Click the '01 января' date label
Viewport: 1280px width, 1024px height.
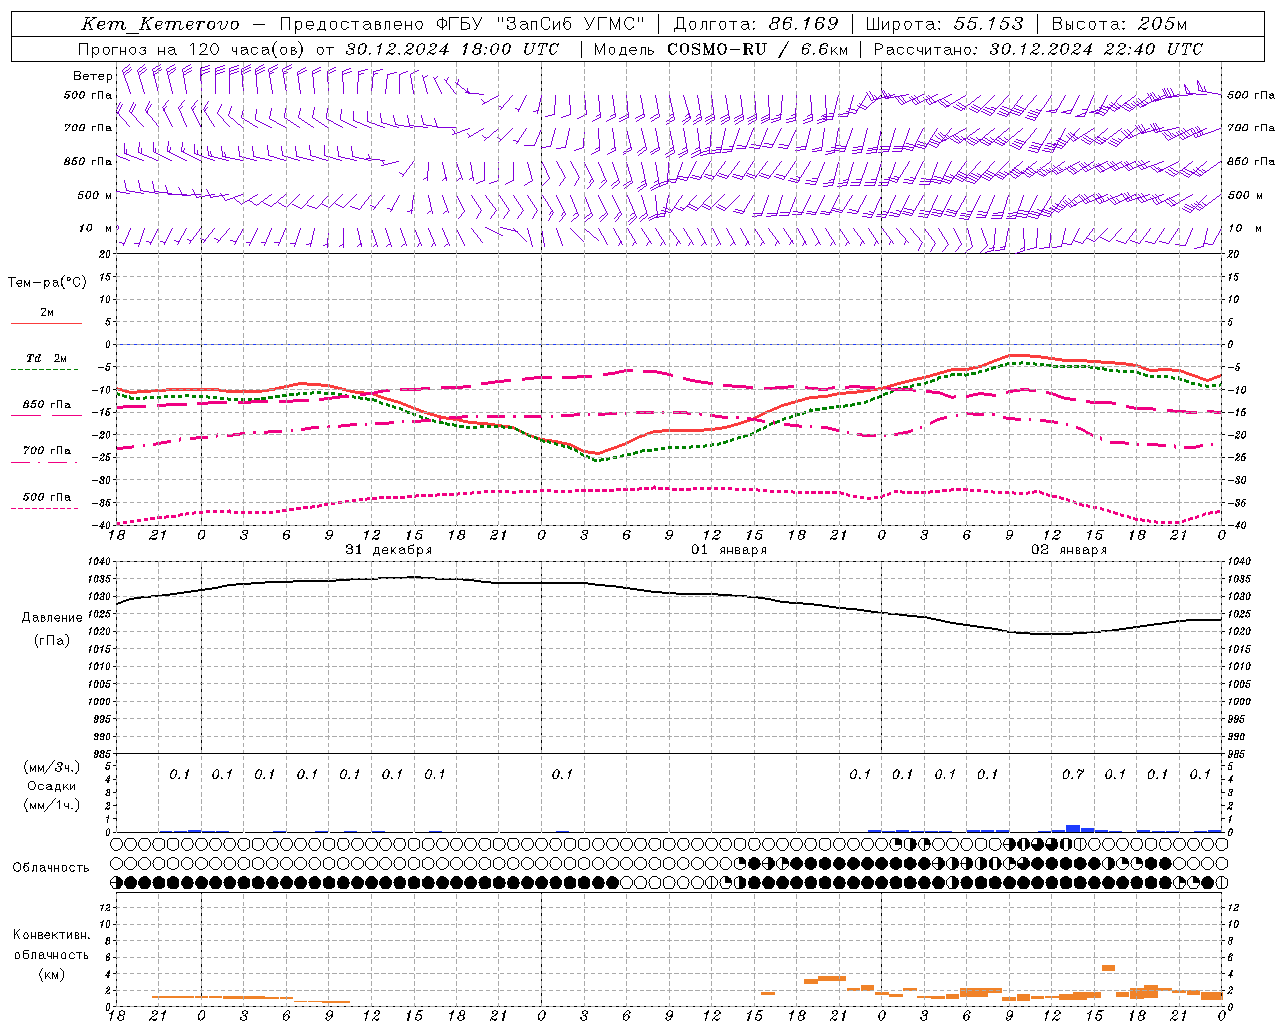coord(729,550)
